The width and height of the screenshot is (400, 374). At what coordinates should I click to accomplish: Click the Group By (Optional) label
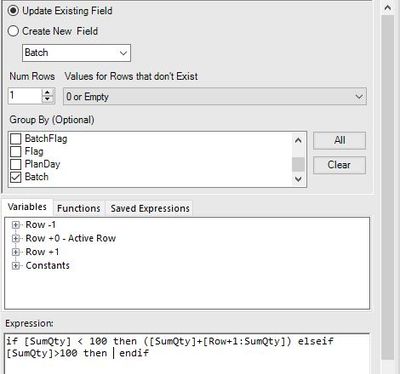click(x=52, y=120)
